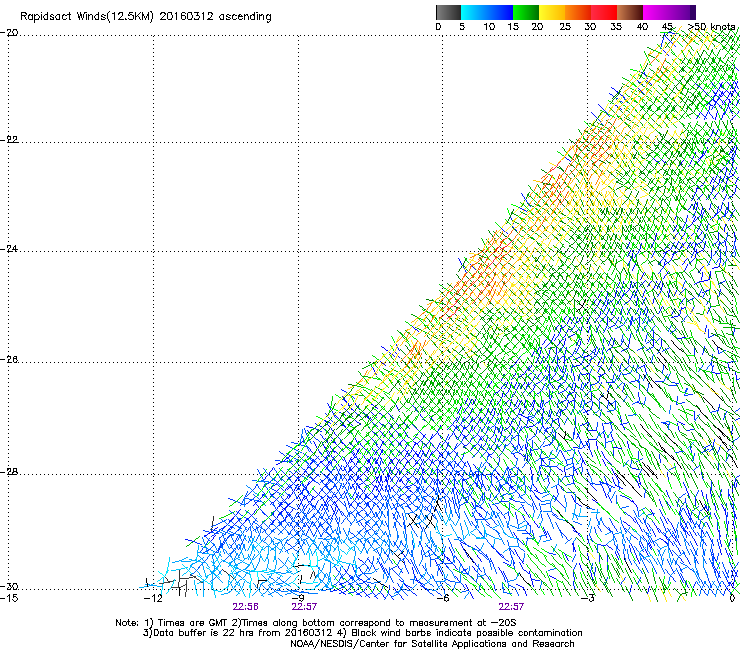Click the gray 0-5 knots color band
The height and width of the screenshot is (650, 740).
pyautogui.click(x=448, y=12)
